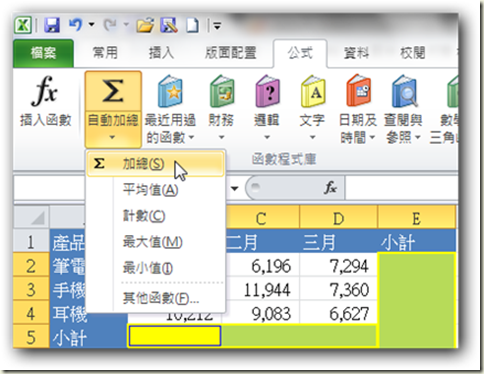Expand the Name Box dropdown arrow
Image resolution: width=484 pixels, height=374 pixels.
click(234, 189)
